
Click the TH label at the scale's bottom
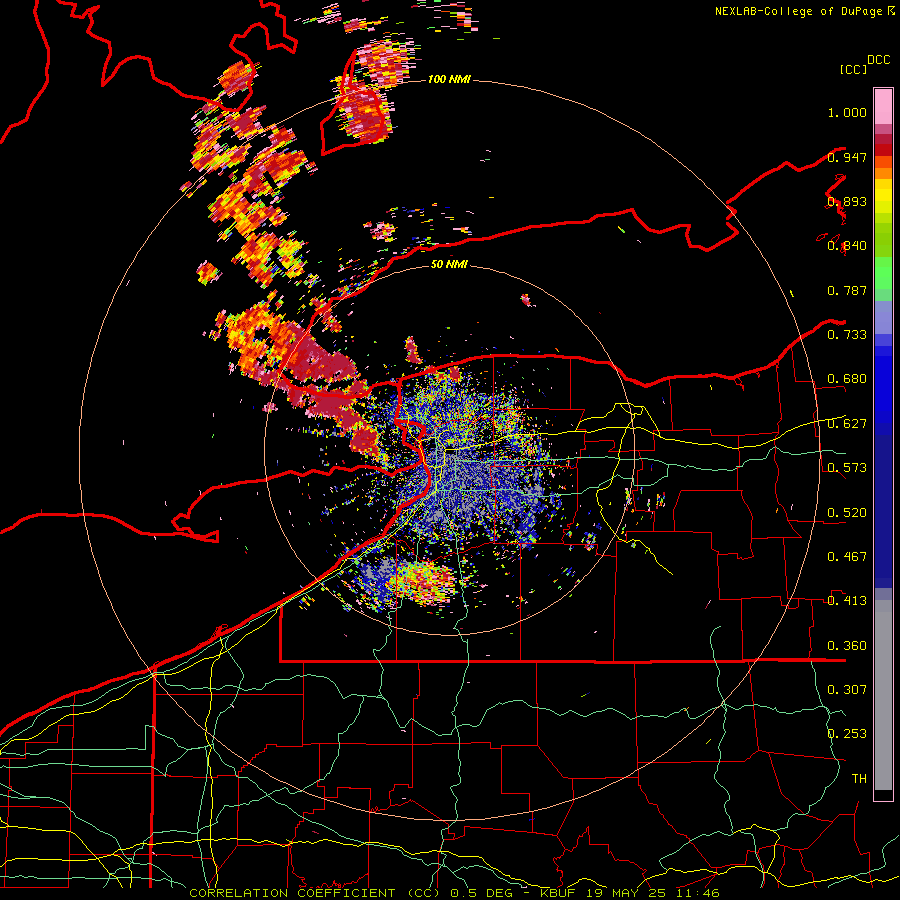859,778
